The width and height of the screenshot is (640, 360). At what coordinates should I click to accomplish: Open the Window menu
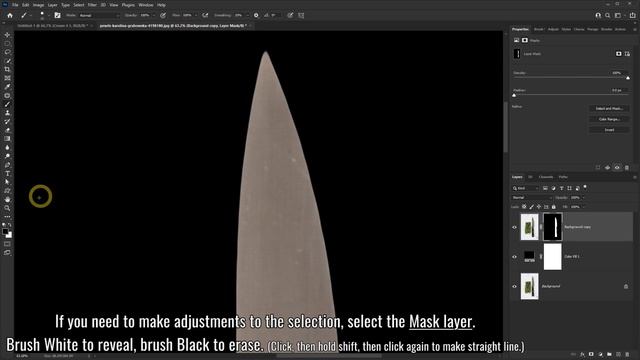(x=146, y=5)
